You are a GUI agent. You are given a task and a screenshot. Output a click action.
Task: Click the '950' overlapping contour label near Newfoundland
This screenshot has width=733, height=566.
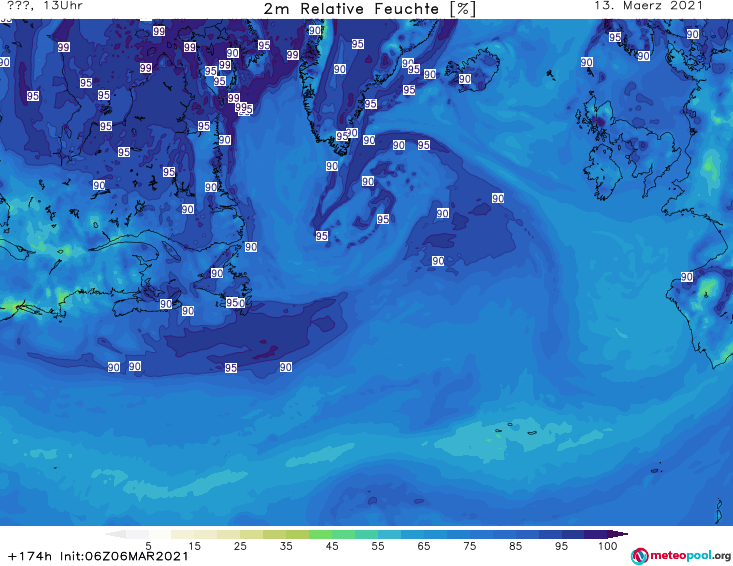(x=236, y=302)
